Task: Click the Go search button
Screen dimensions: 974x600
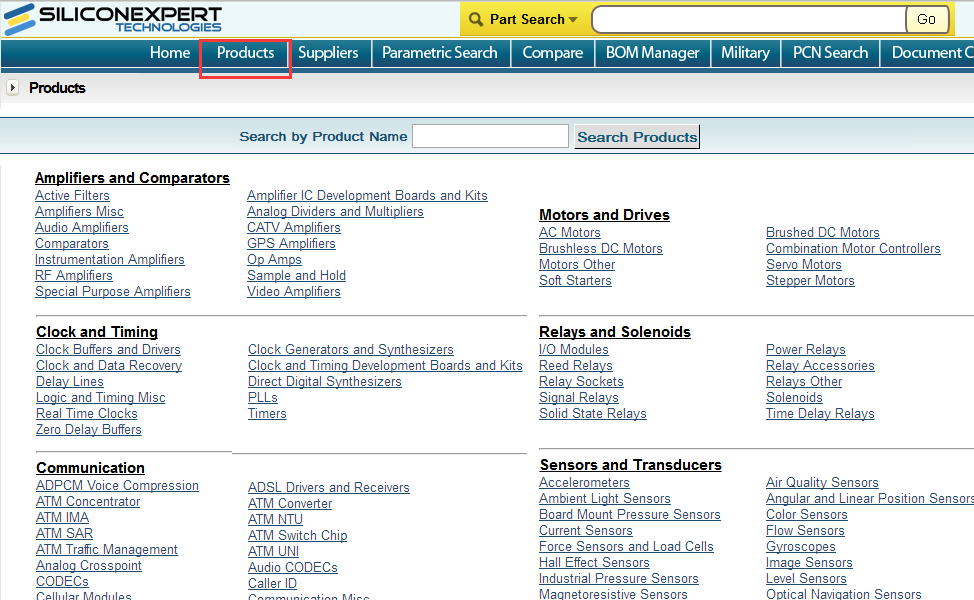Action: [x=927, y=19]
